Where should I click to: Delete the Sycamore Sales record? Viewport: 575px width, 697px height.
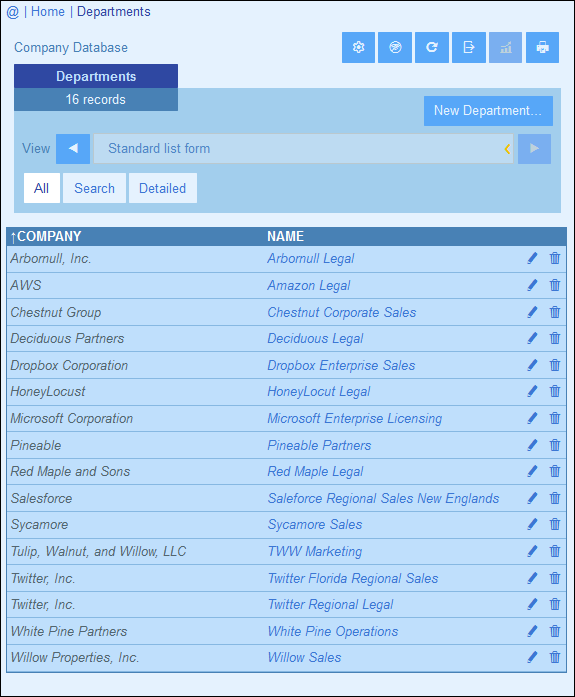coord(555,524)
